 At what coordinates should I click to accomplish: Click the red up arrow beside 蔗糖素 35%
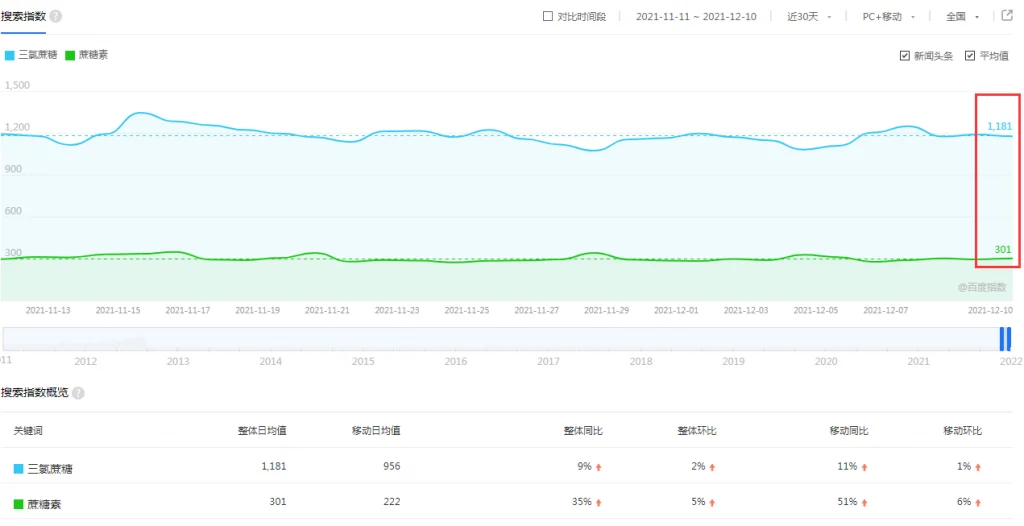pos(599,502)
